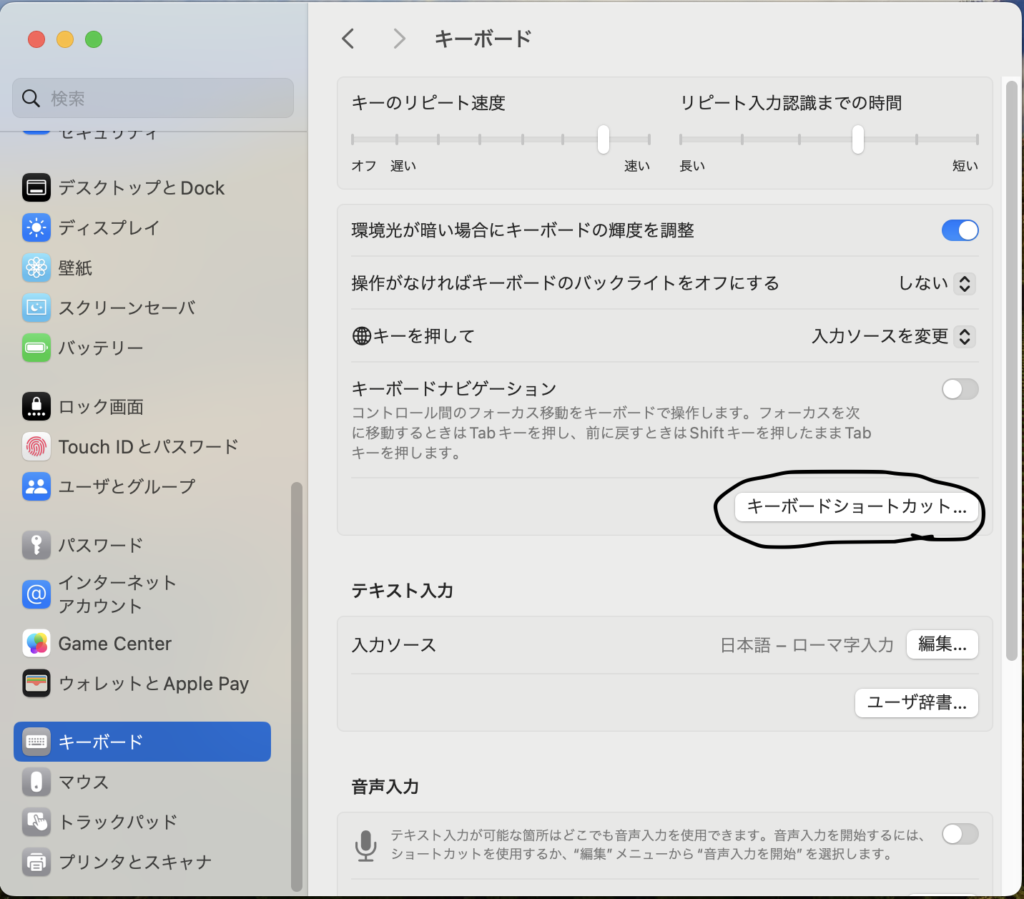Open Game Center from sidebar icon
The image size is (1024, 899).
point(36,644)
